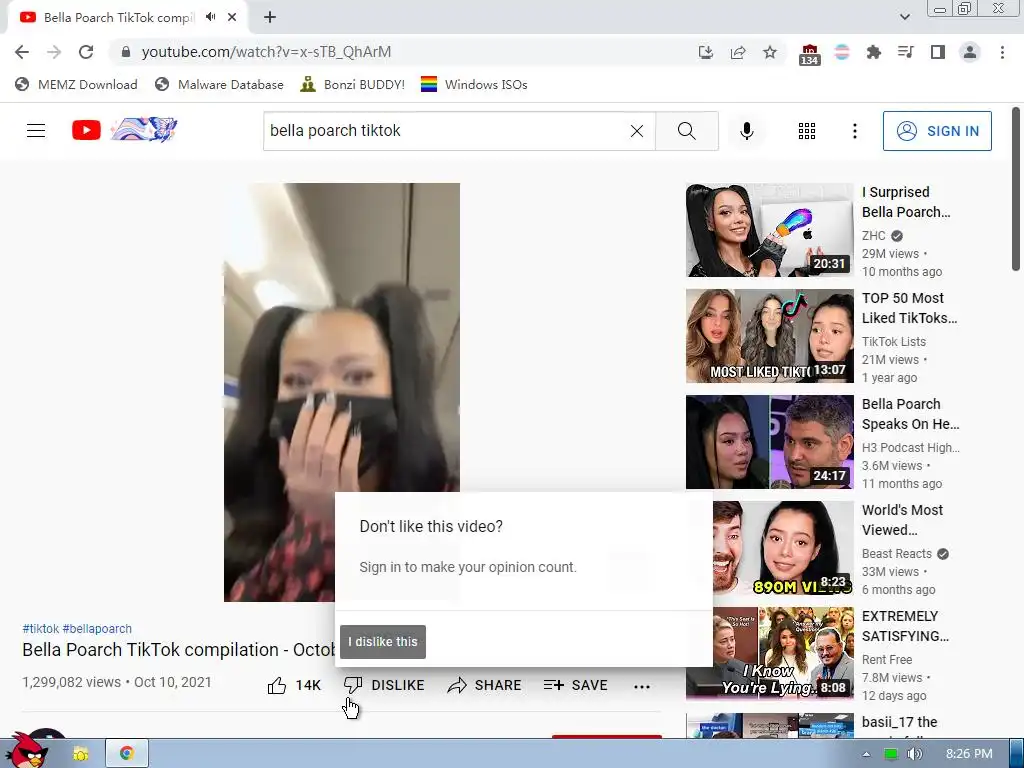Open the volume speaker tray icon
Screen dimensions: 1024x768
point(915,754)
